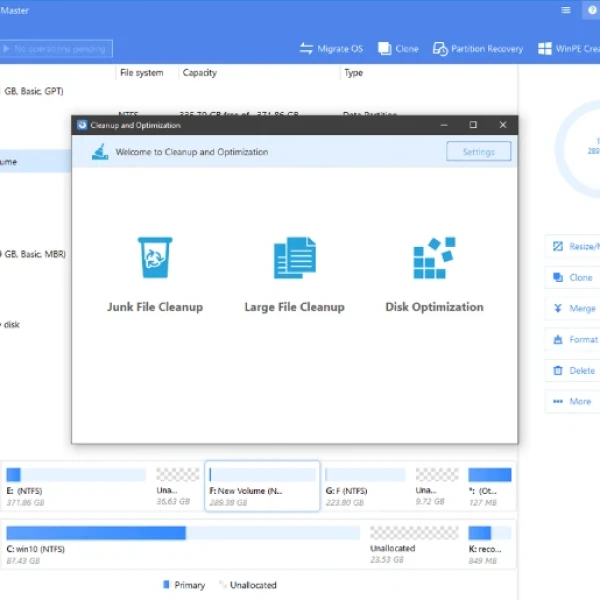Click Clone in the top toolbar
Screen dimensions: 600x600
(398, 49)
